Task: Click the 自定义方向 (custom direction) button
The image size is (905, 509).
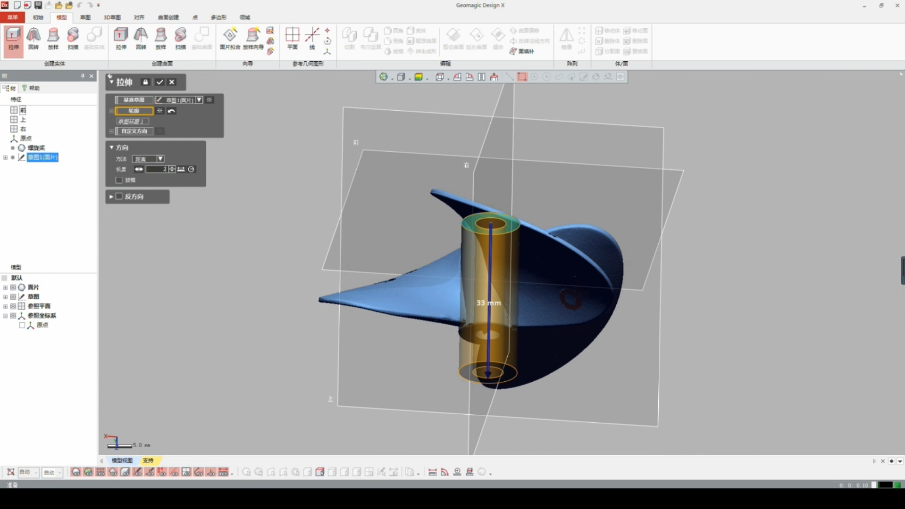Action: 135,131
